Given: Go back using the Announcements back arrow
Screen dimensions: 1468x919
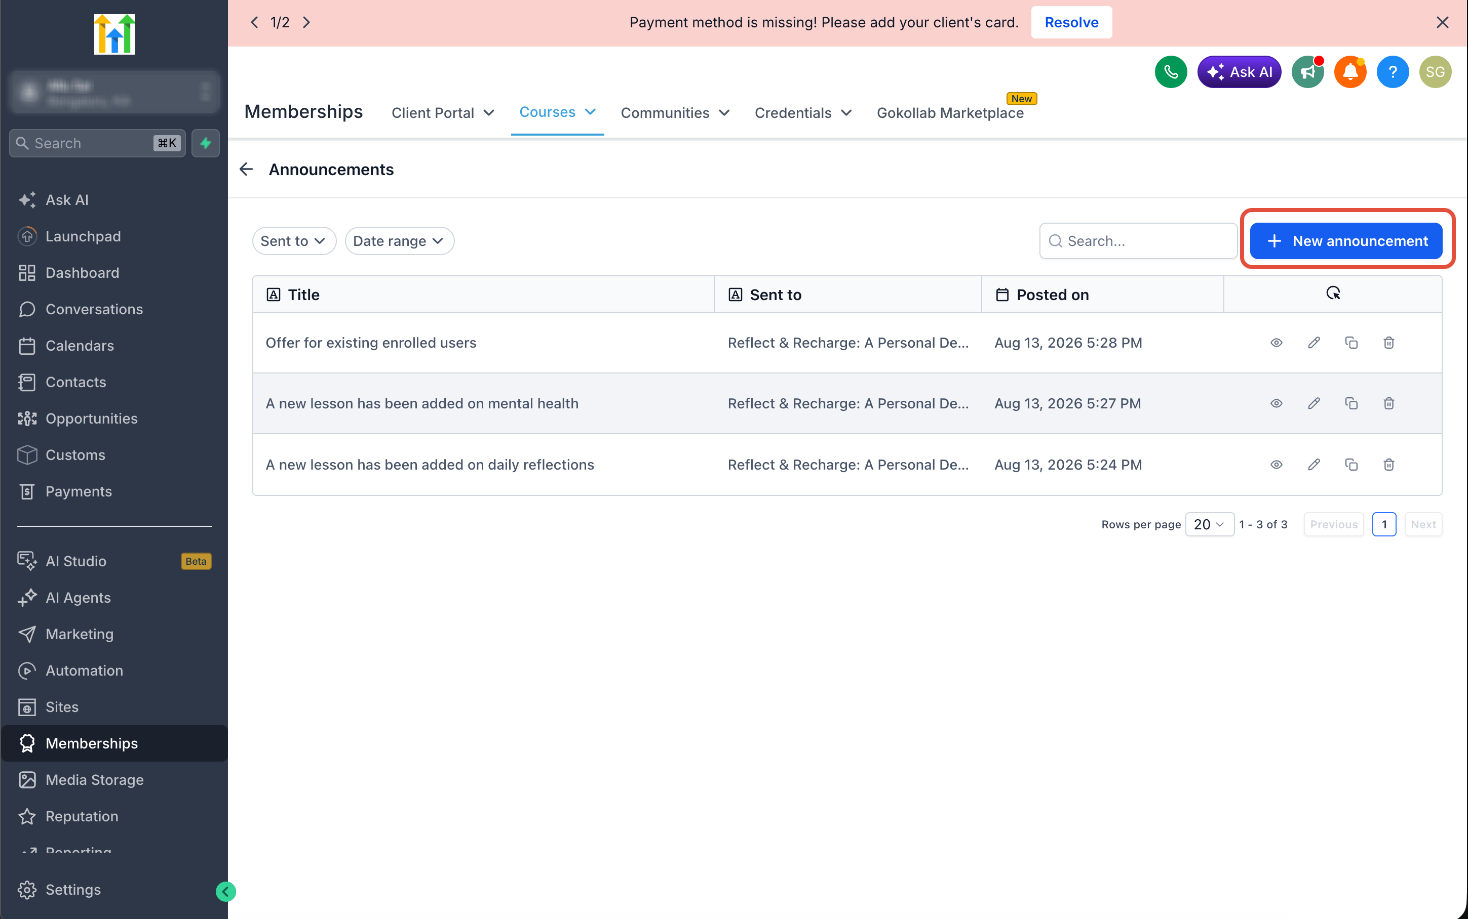Looking at the screenshot, I should 246,169.
